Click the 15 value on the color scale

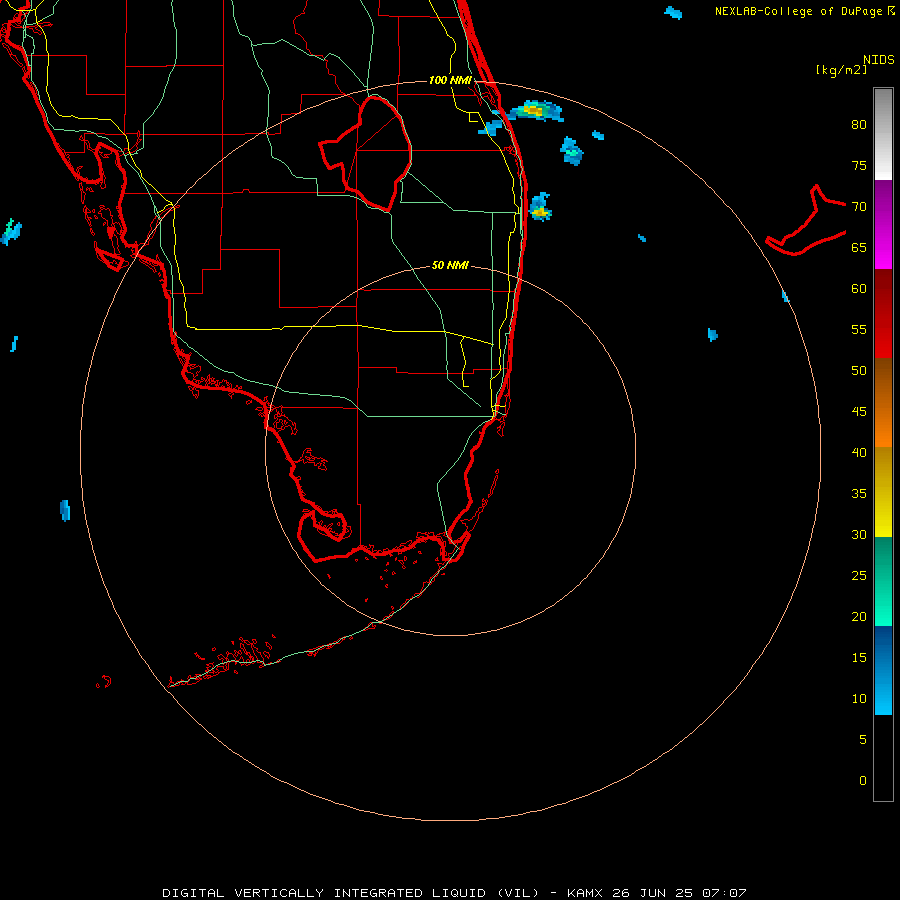point(859,658)
